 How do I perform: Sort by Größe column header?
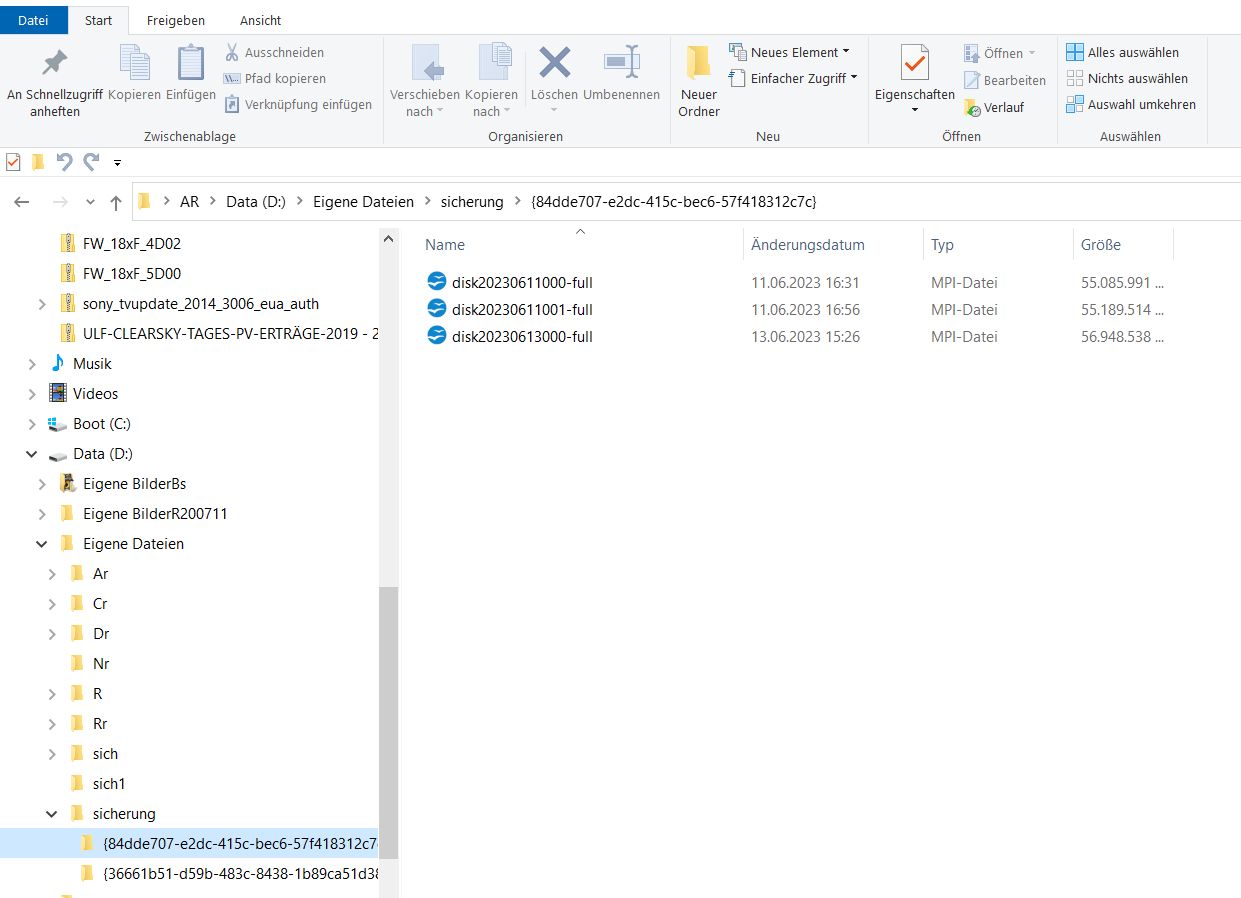[x=1101, y=244]
